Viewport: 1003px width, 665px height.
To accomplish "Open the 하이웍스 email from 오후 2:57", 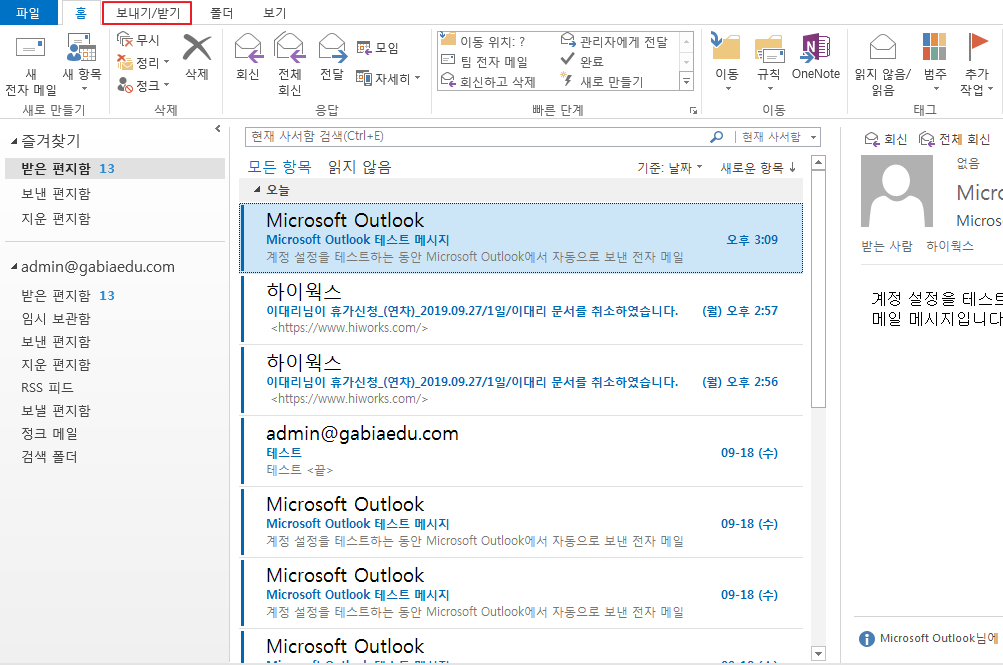I will [521, 309].
